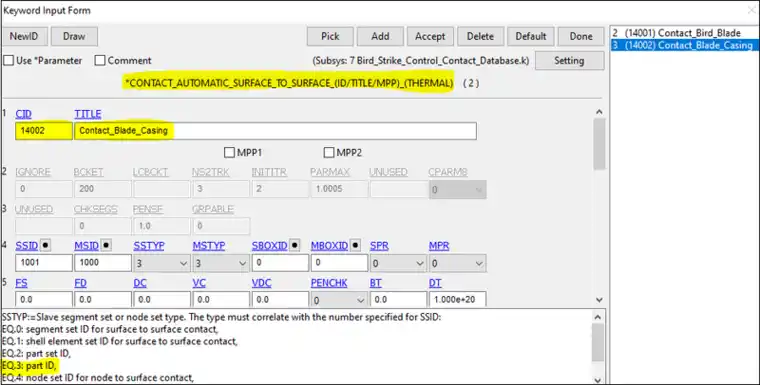Open the disabled CPARM8 dropdown
Viewport: 760px width, 385px height.
[457, 190]
